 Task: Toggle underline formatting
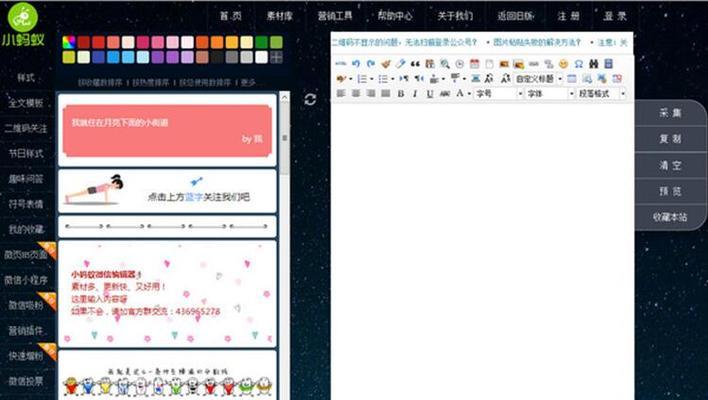click(430, 93)
